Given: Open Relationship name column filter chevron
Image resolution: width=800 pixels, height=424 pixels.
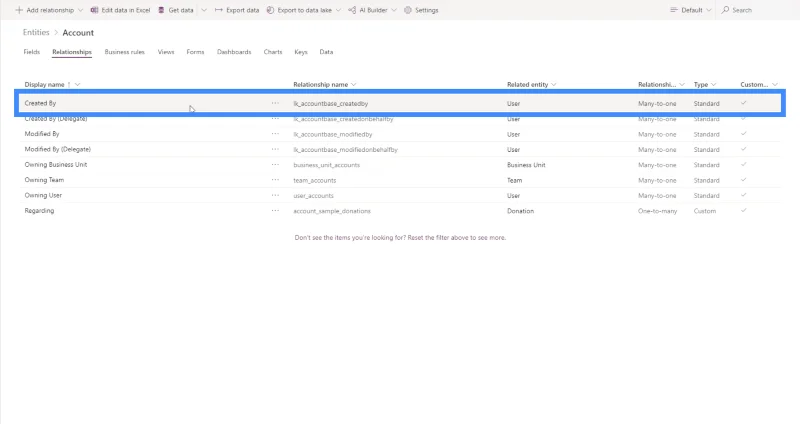Looking at the screenshot, I should 354,85.
